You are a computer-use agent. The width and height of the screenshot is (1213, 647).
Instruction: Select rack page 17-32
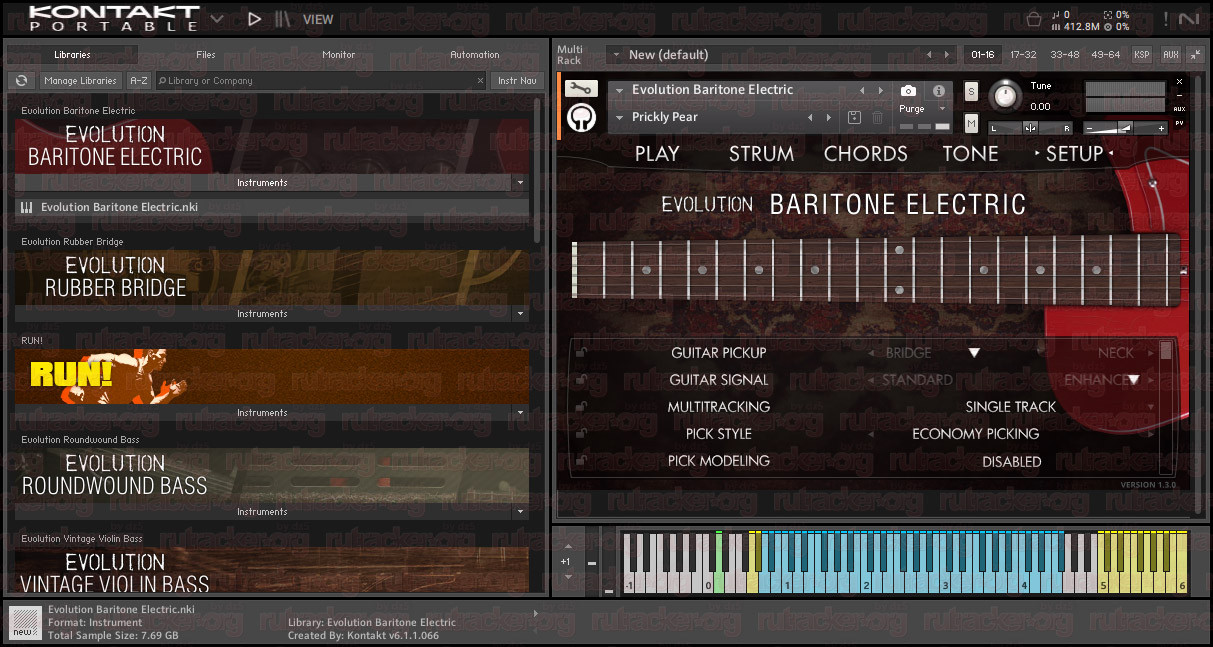point(1023,55)
